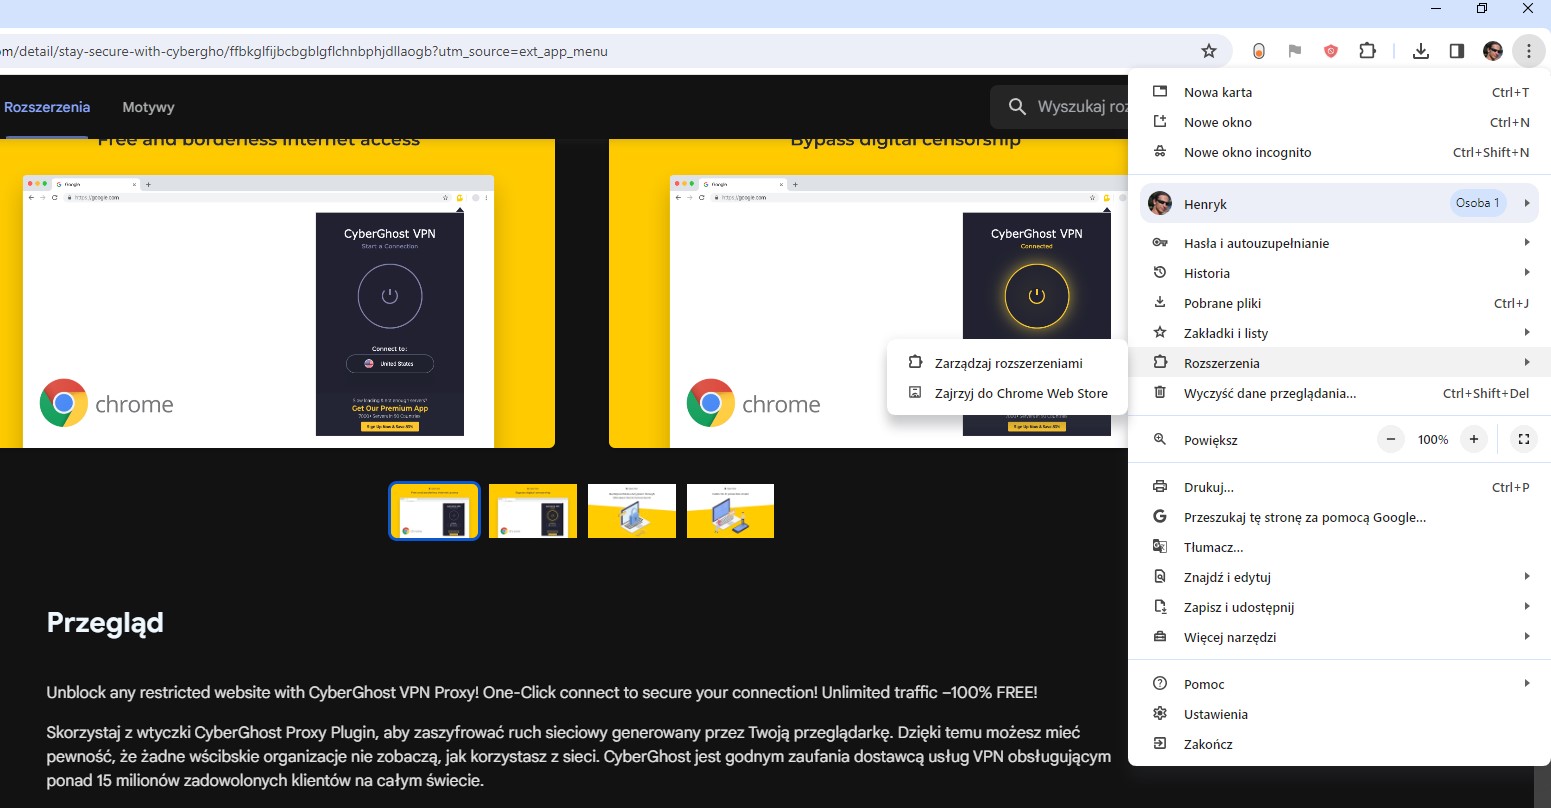This screenshot has width=1551, height=808.
Task: Select Zarządzaj rozszerzeniami from the submenu
Action: pos(1007,363)
